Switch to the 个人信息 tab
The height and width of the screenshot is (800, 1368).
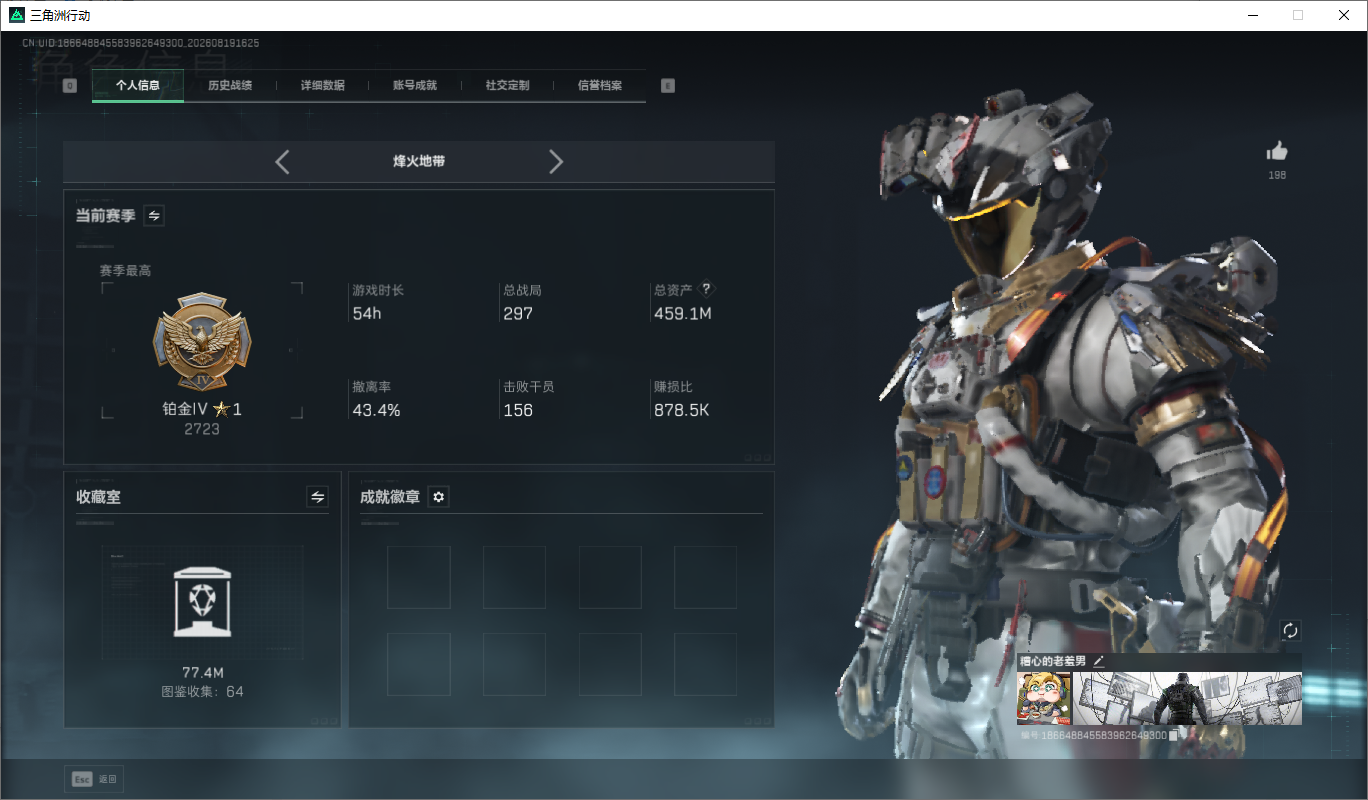[138, 86]
